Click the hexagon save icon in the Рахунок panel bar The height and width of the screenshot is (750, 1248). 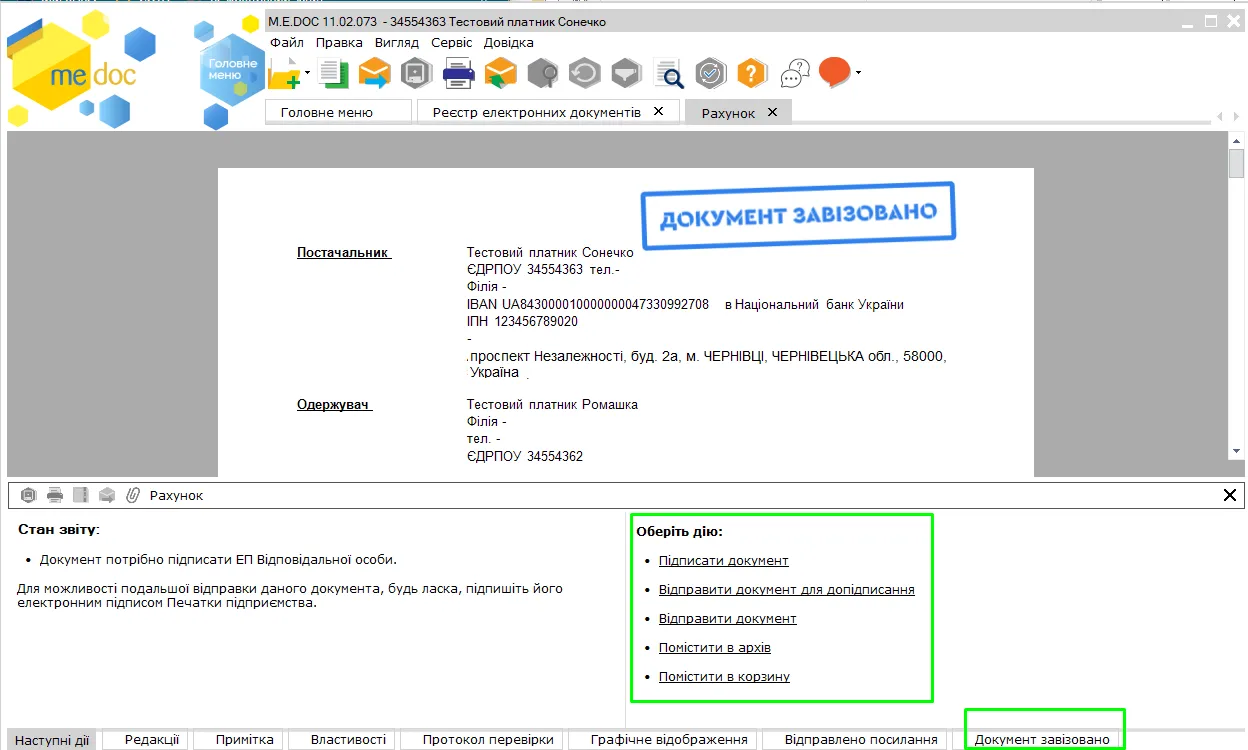pyautogui.click(x=28, y=495)
